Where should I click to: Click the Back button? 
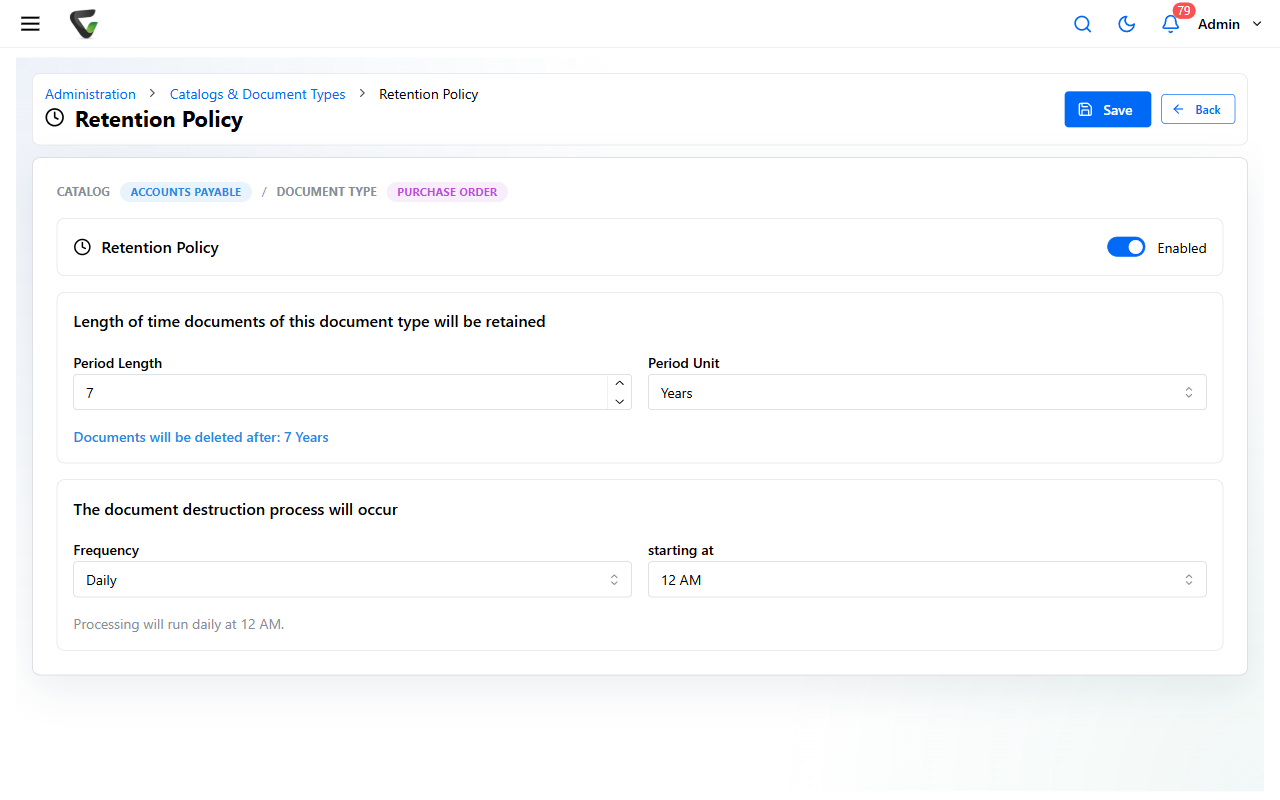point(1198,109)
